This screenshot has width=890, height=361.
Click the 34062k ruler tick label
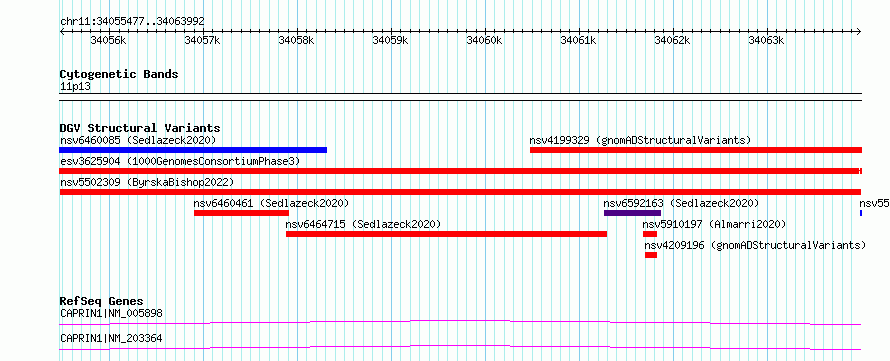coord(673,41)
